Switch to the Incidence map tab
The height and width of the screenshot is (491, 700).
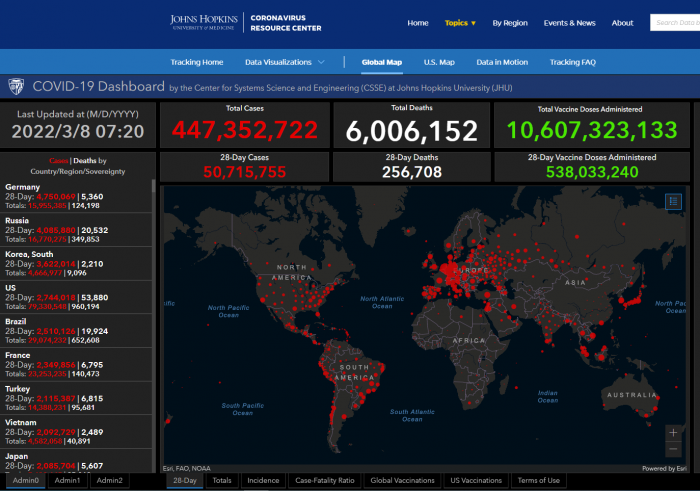(263, 481)
